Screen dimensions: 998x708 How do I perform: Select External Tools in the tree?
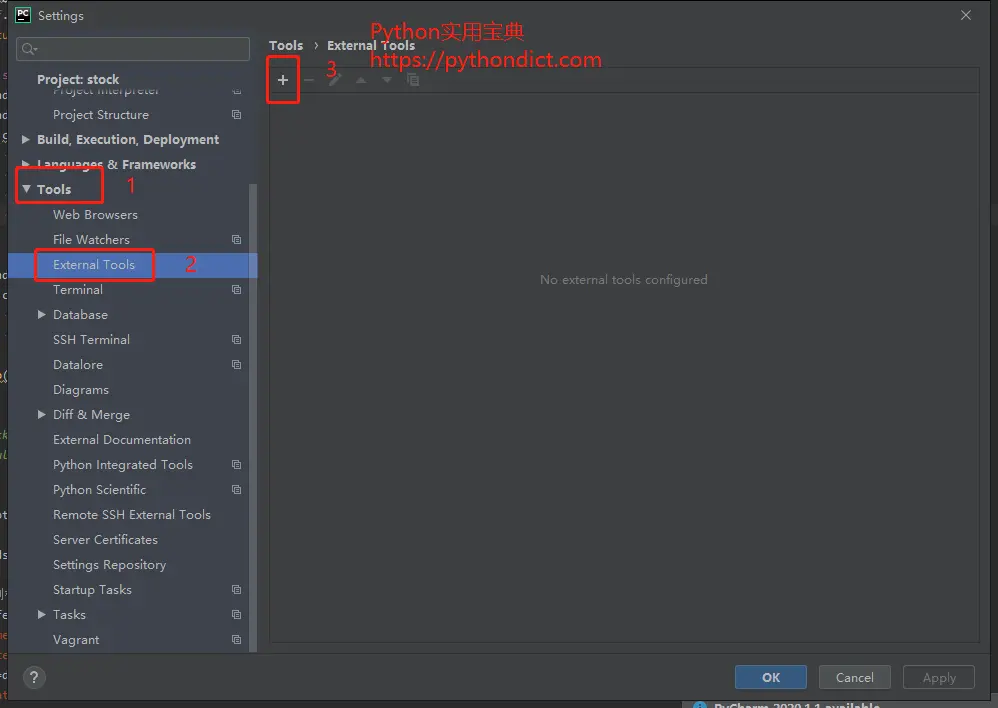pyautogui.click(x=94, y=265)
